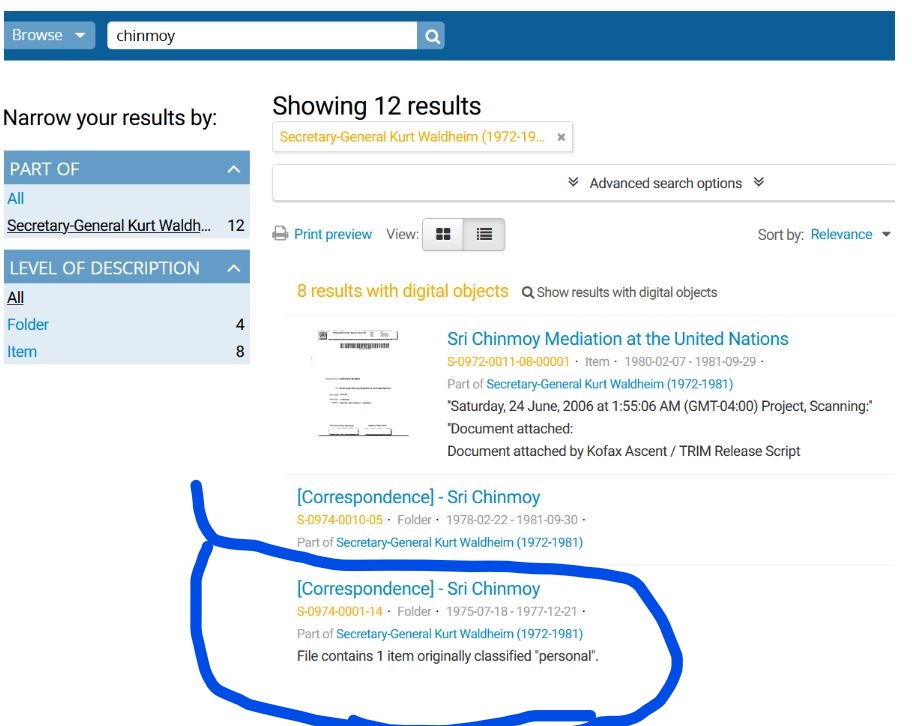Open the Sort by Relevance dropdown
The height and width of the screenshot is (726, 912).
(850, 234)
